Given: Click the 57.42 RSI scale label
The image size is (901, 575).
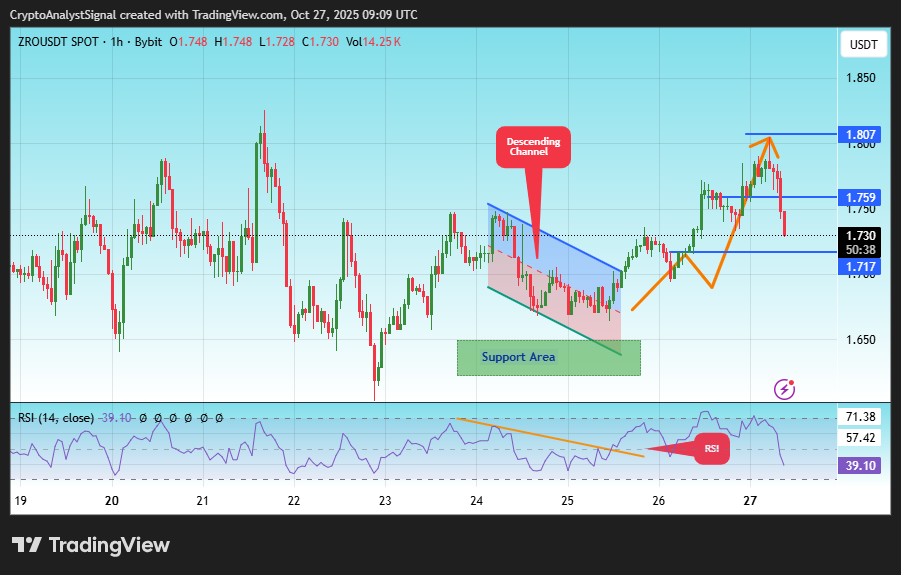Looking at the screenshot, I should (860, 438).
